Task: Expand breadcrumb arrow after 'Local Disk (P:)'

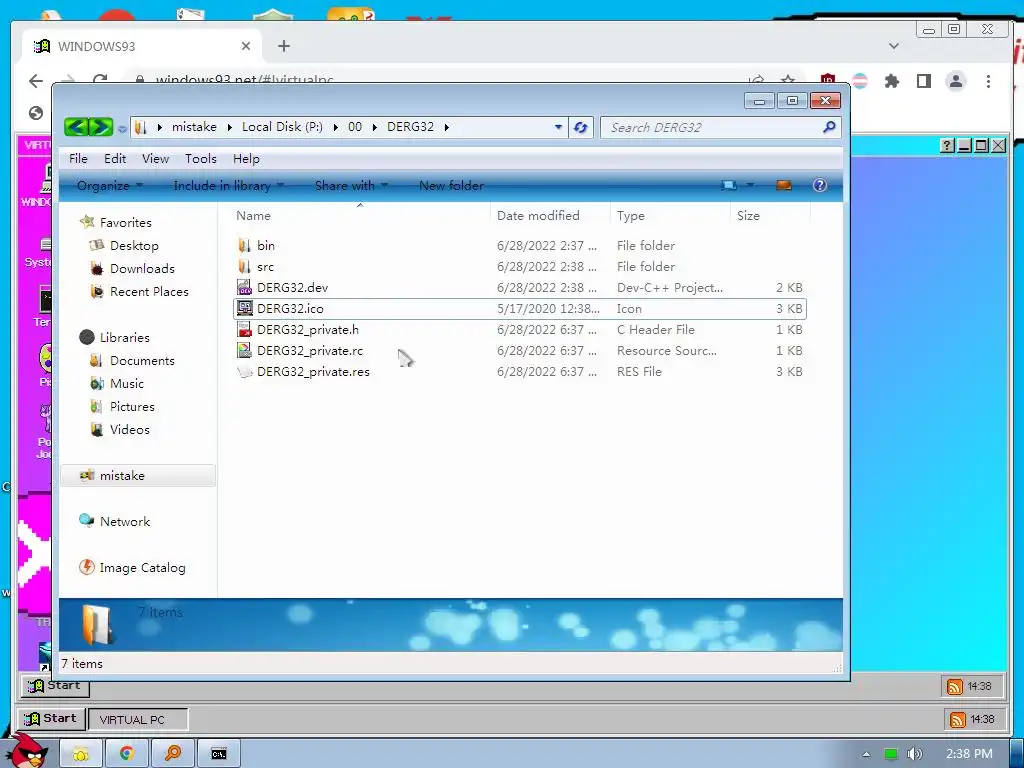Action: (x=336, y=127)
